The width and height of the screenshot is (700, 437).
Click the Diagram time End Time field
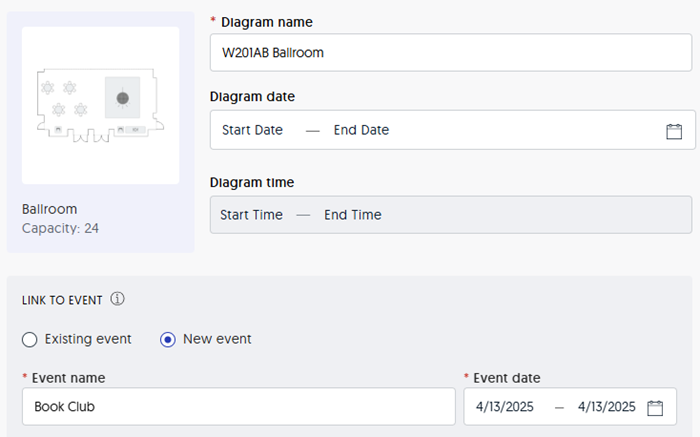353,215
